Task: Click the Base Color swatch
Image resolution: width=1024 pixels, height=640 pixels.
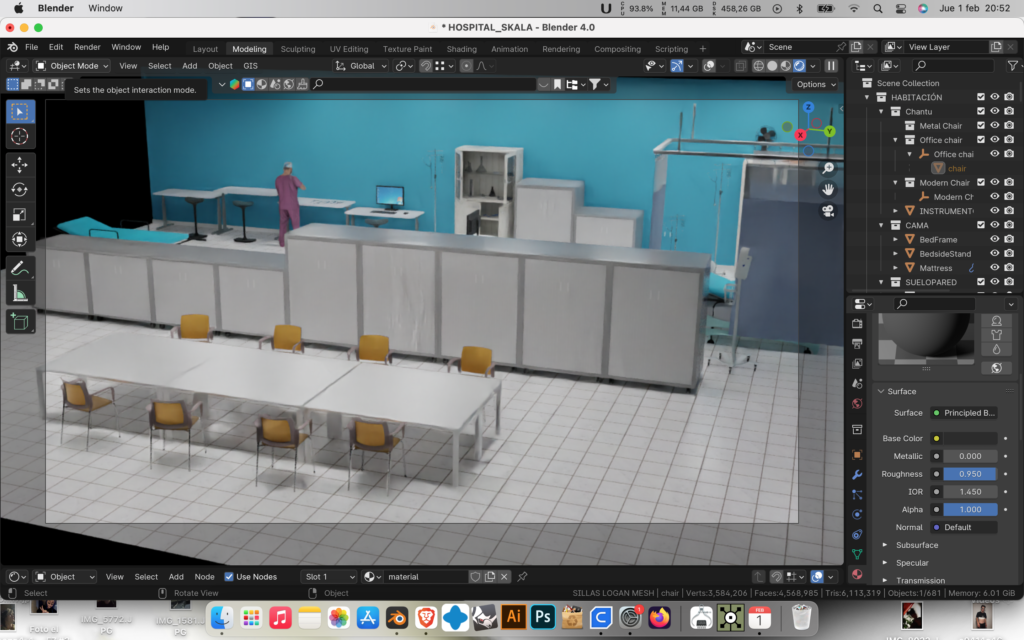Action: (970, 438)
